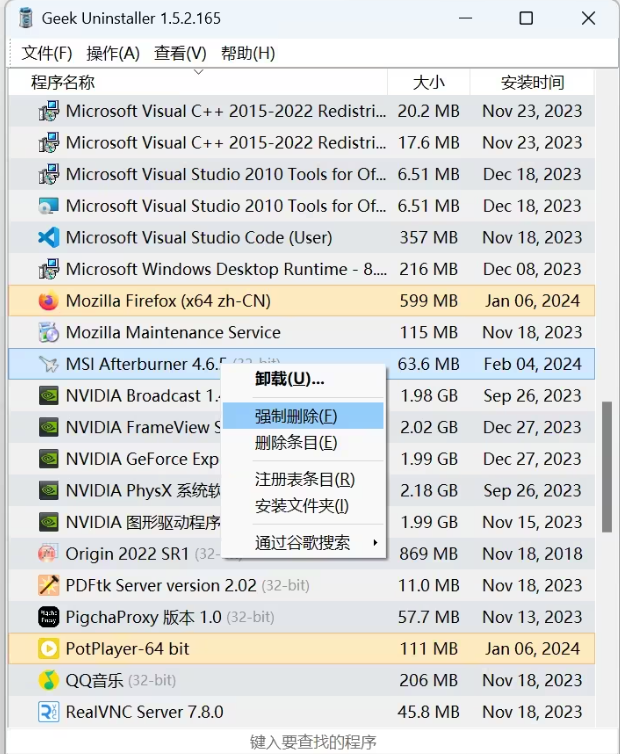Click the NVIDIA GeForce Experience icon

click(x=49, y=459)
